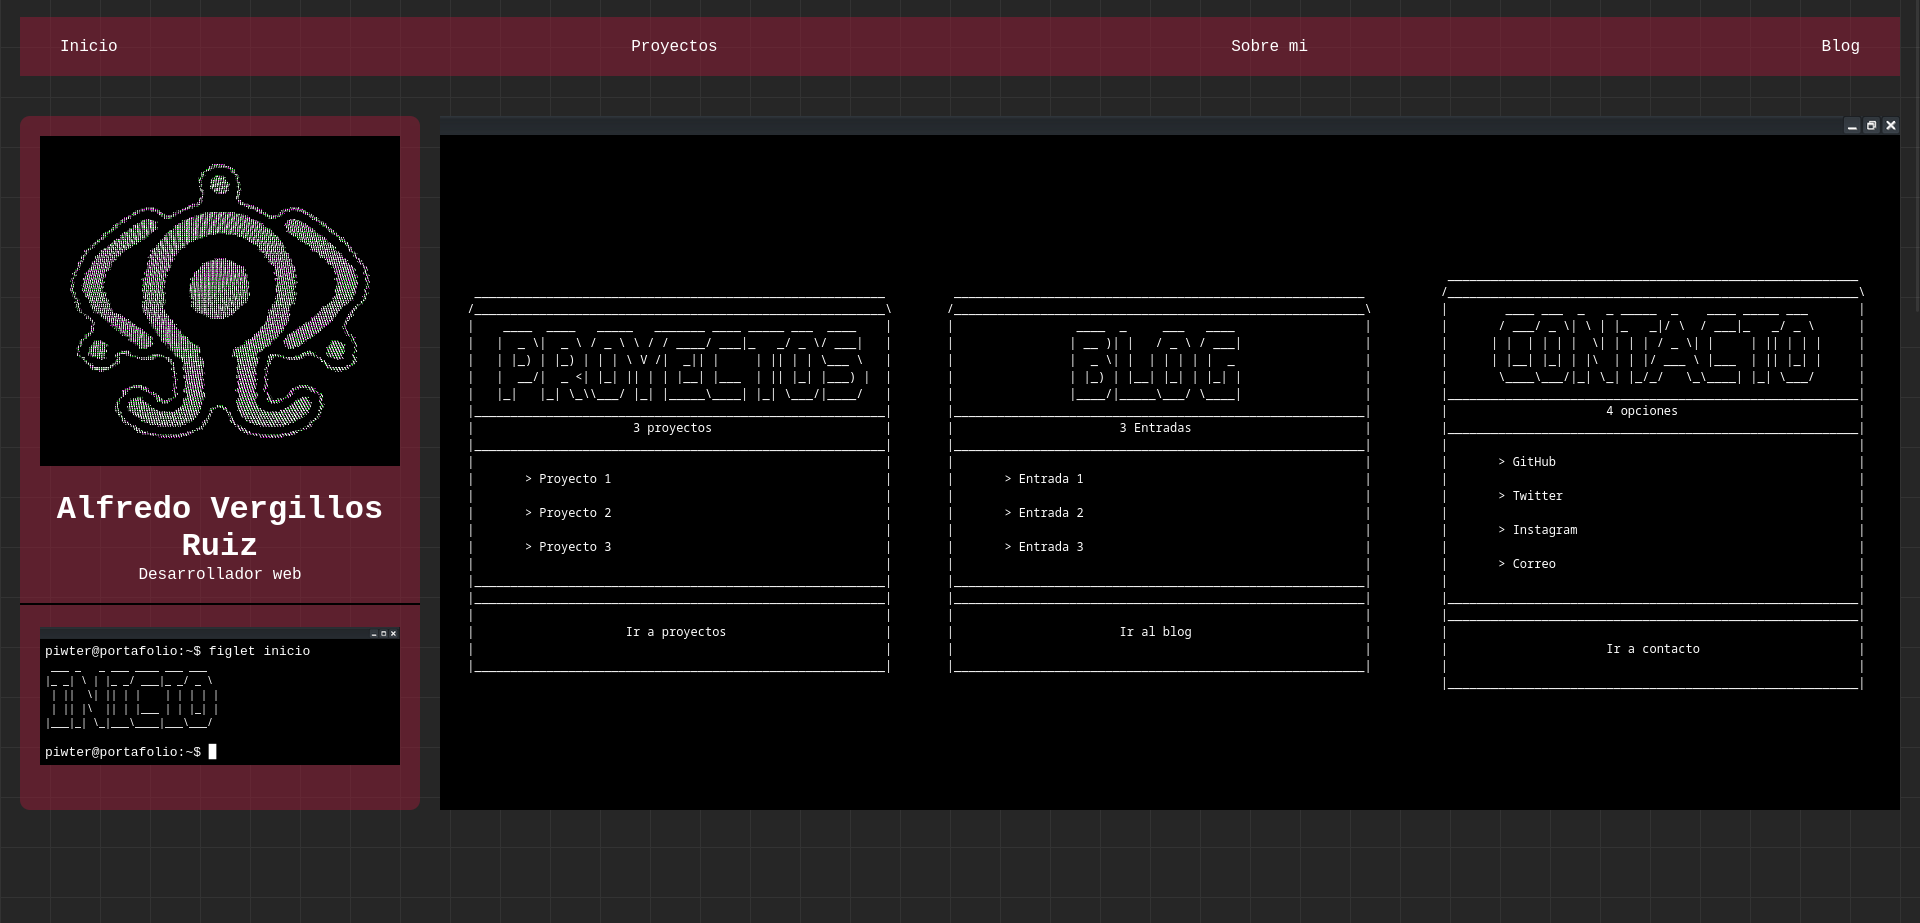Click the GitHub contact option
This screenshot has width=1920, height=923.
(1533, 462)
